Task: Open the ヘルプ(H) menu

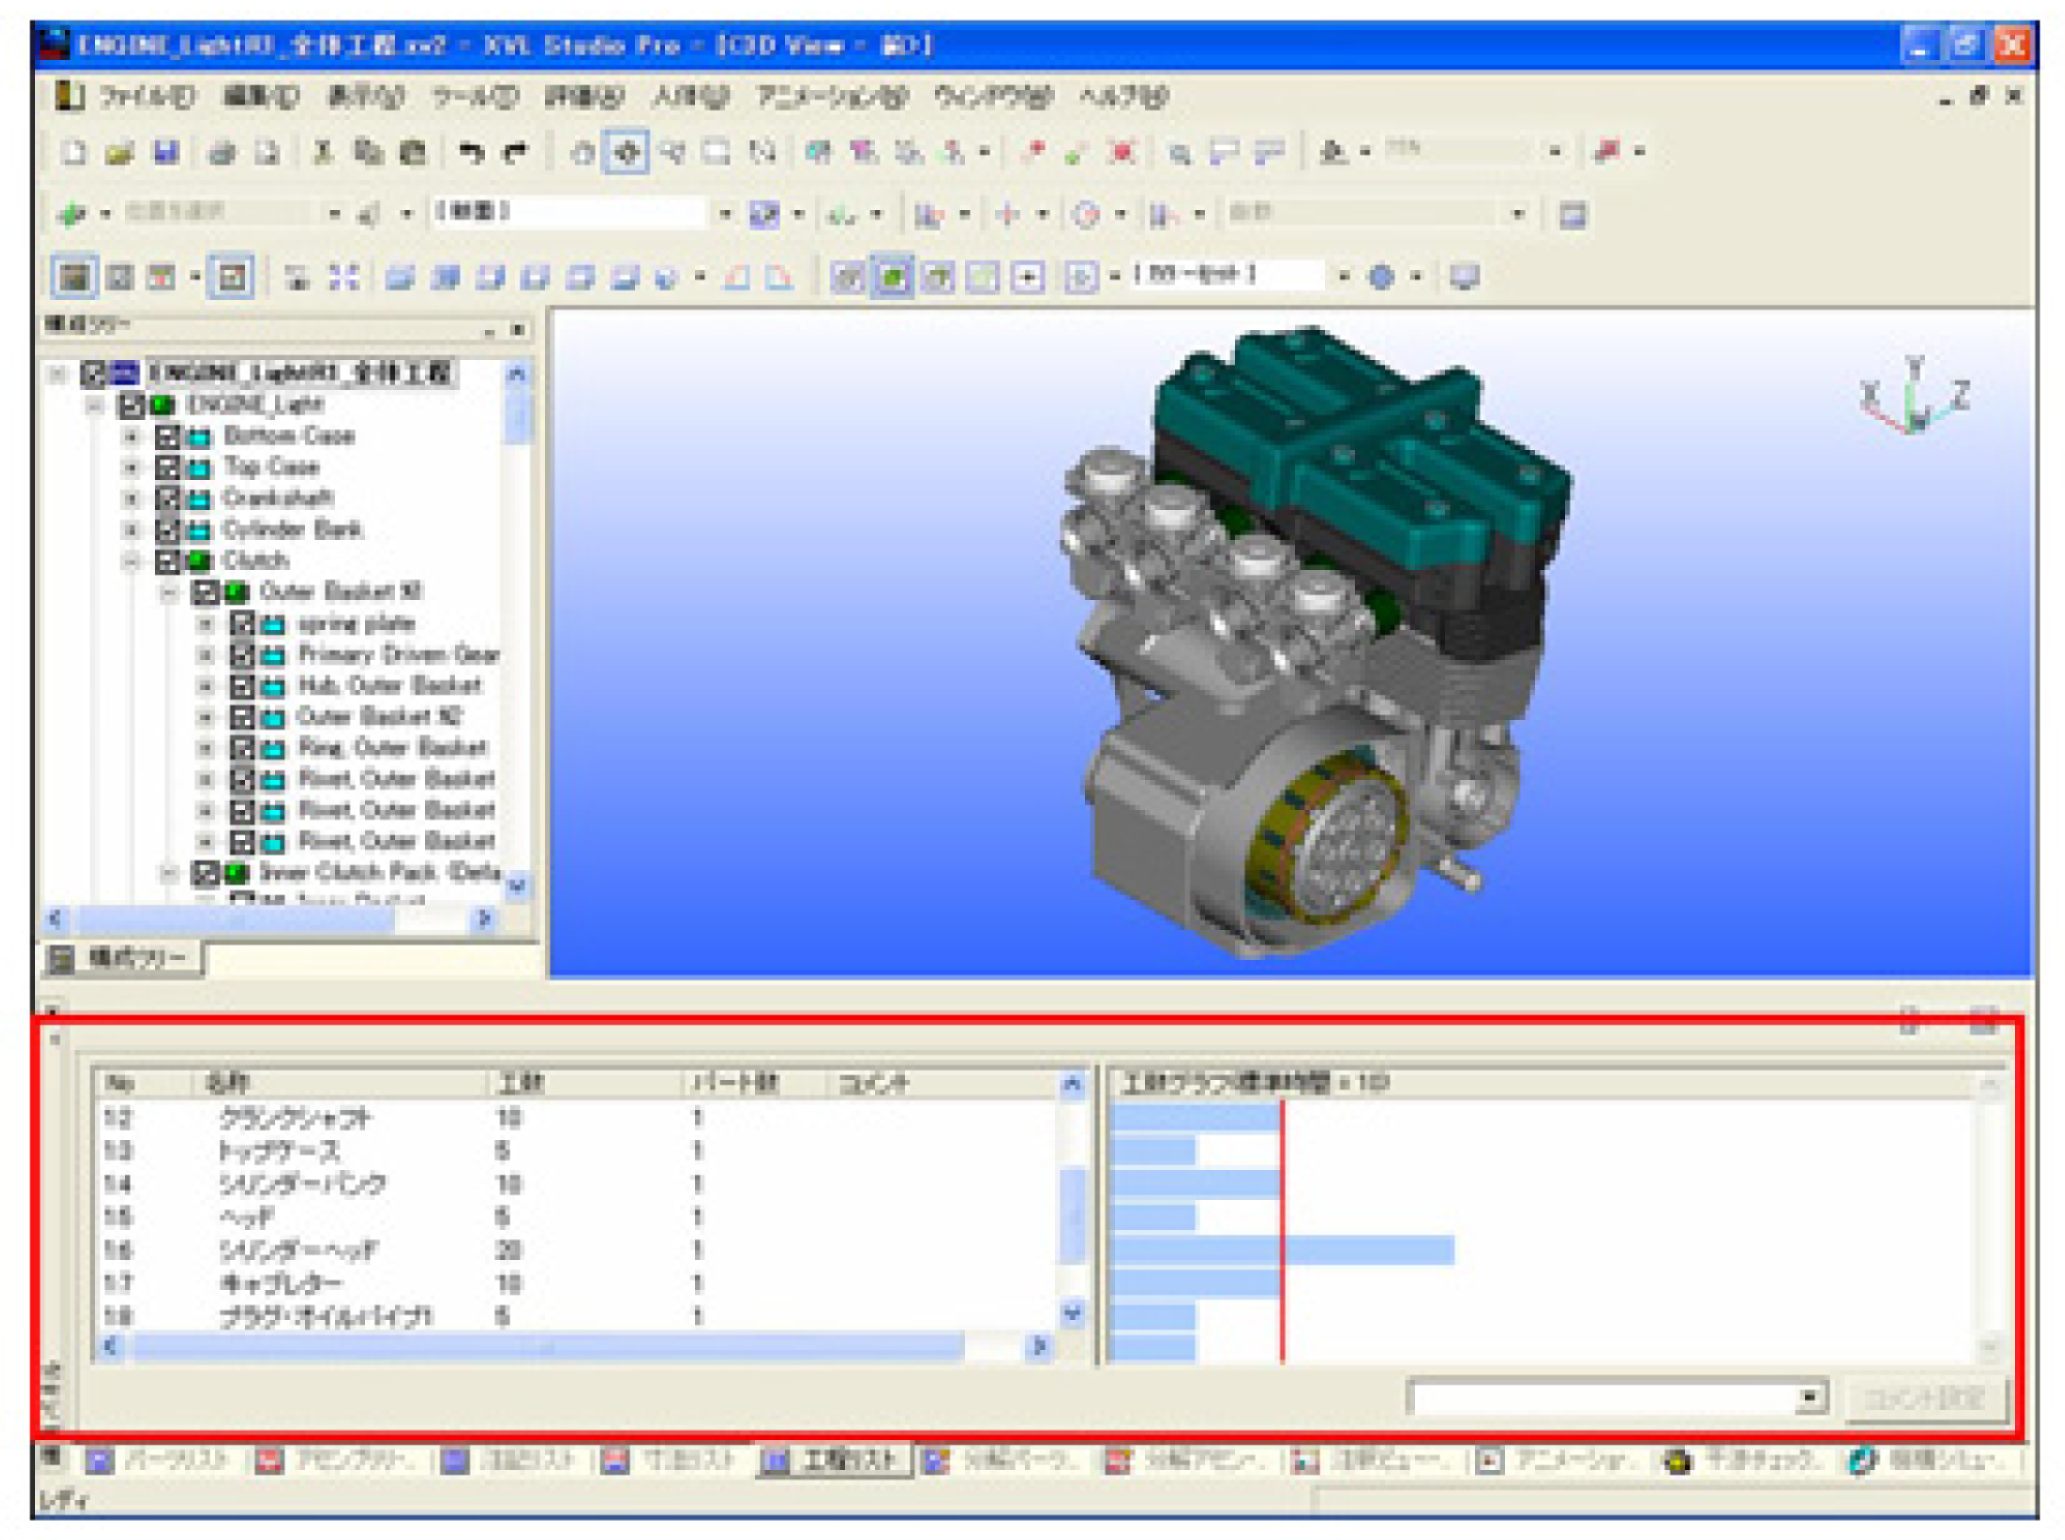Action: (1124, 97)
